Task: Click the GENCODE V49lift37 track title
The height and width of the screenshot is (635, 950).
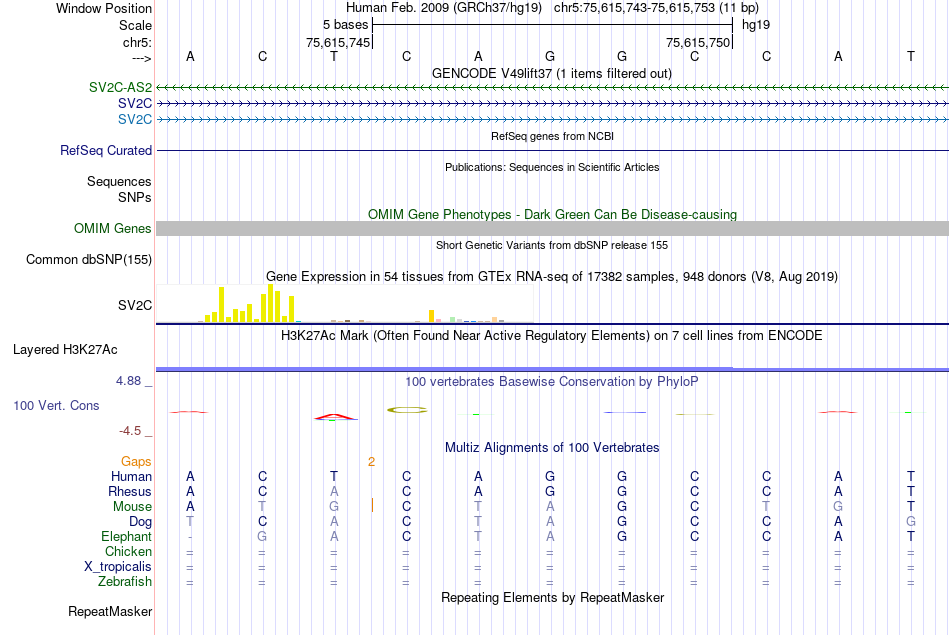Action: [x=551, y=73]
